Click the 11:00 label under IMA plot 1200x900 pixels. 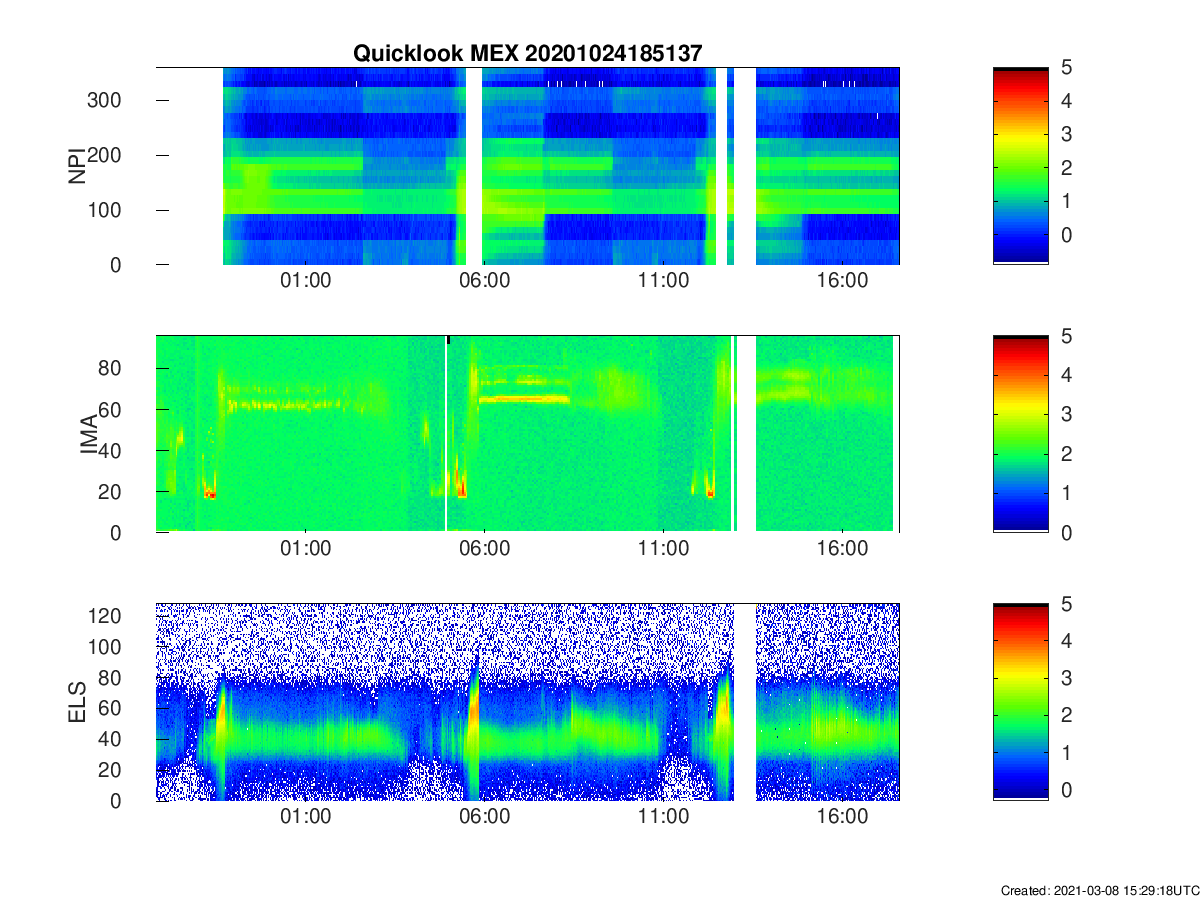pos(663,550)
